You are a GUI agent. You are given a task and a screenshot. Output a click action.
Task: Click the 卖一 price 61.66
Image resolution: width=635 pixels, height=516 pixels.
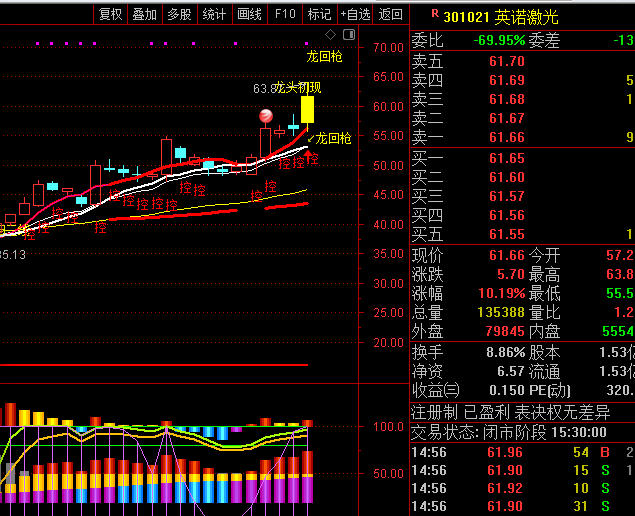tap(506, 137)
